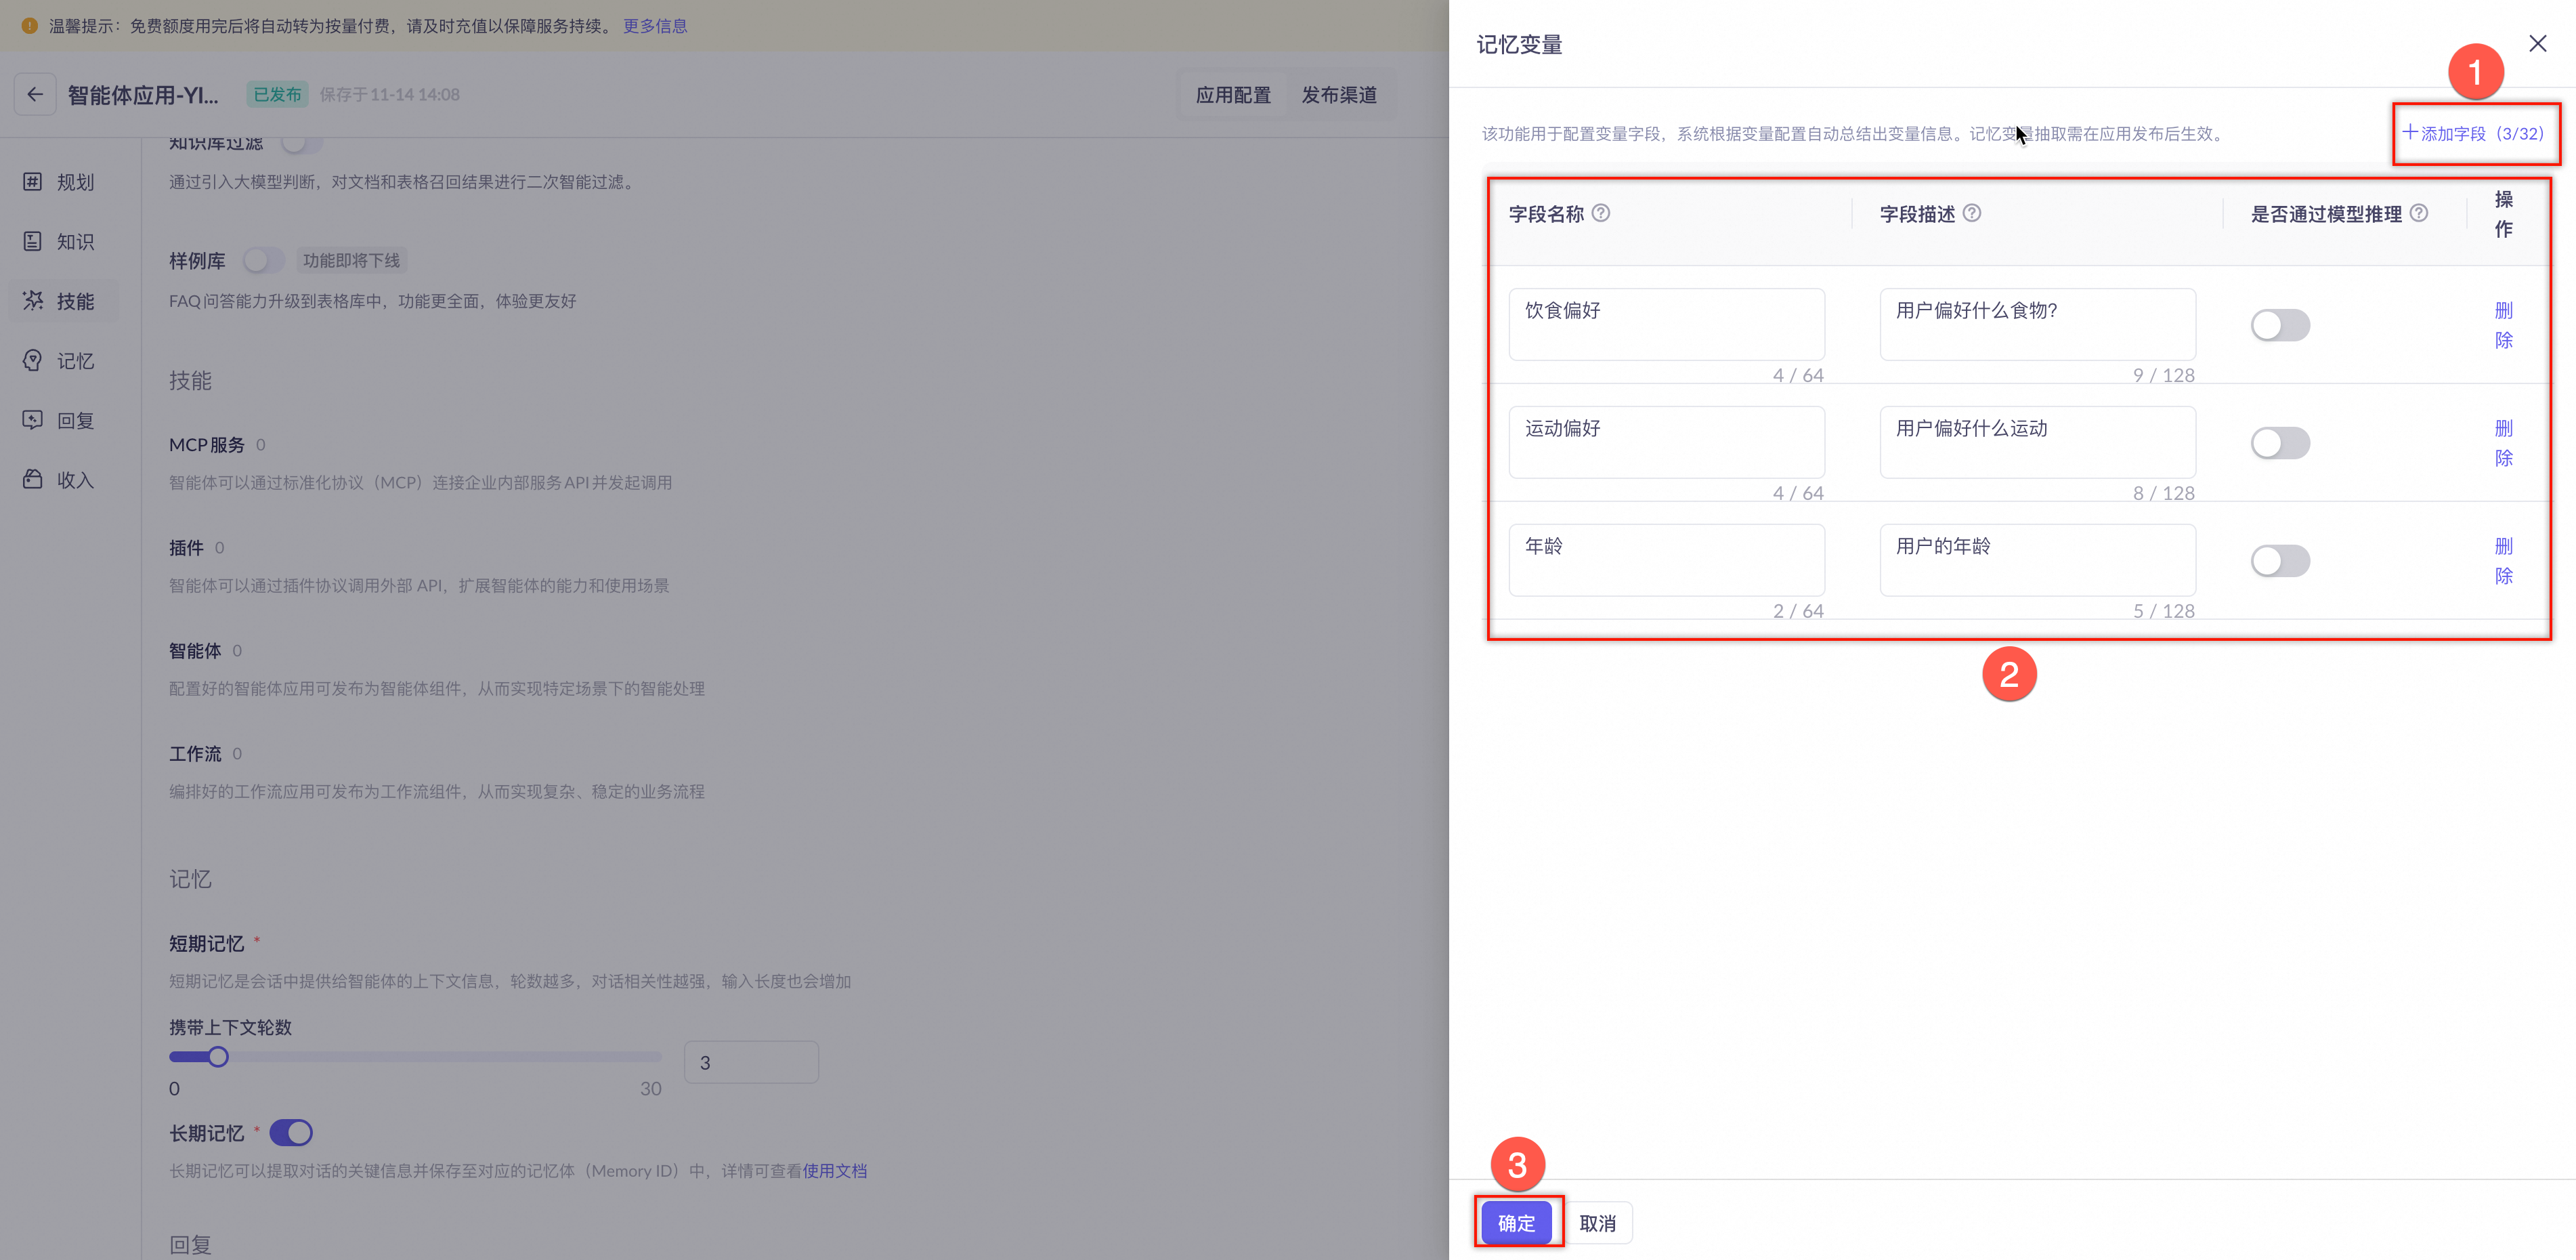Enable model inference toggle for 年龄
Image resolution: width=2576 pixels, height=1260 pixels.
pos(2280,561)
